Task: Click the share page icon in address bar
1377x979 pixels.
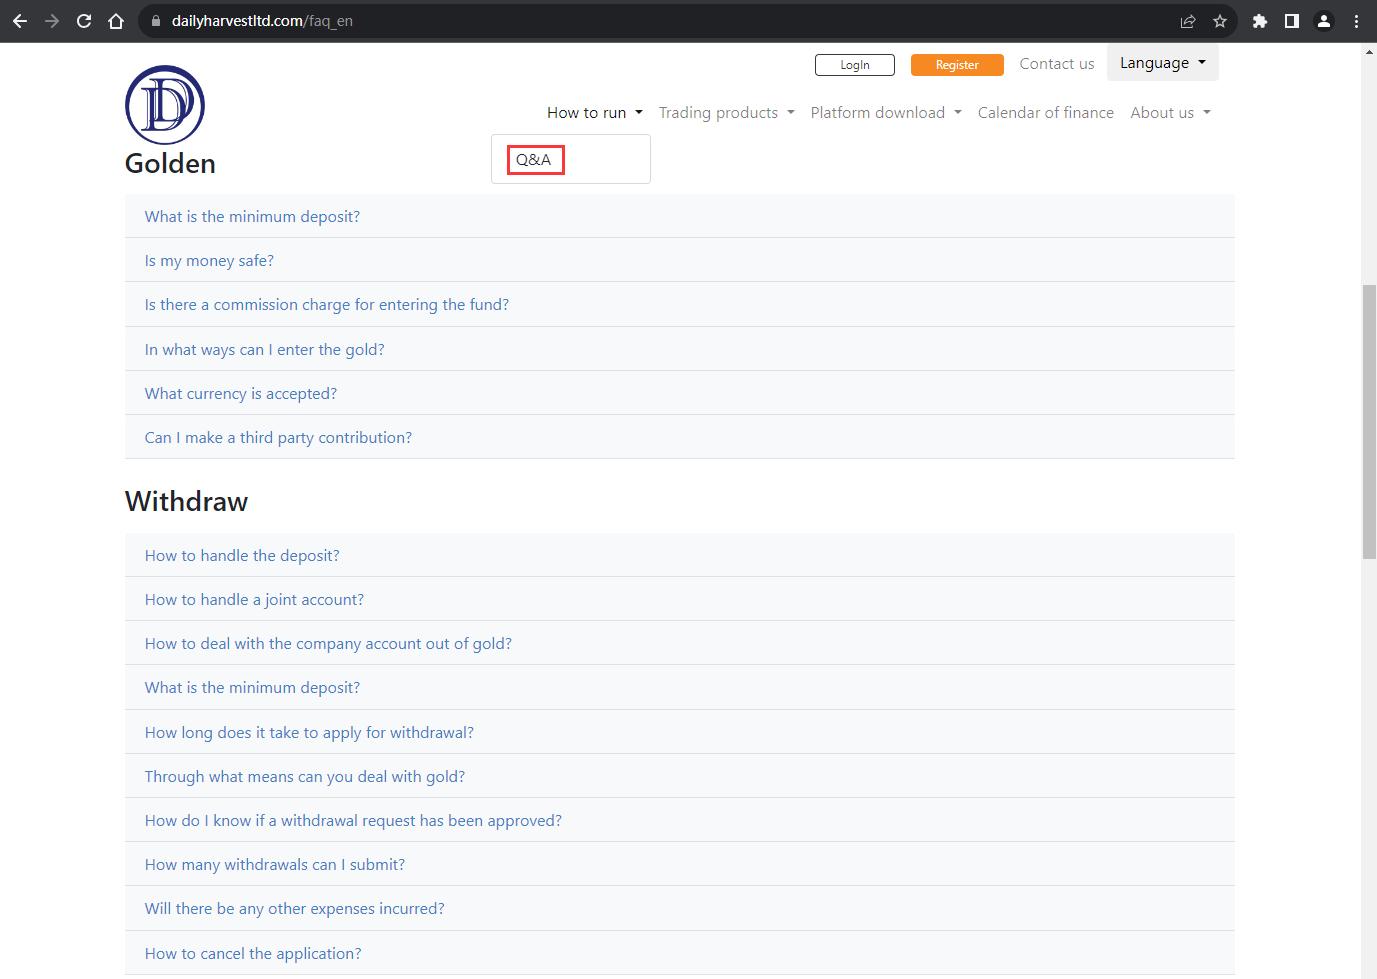Action: pyautogui.click(x=1188, y=21)
